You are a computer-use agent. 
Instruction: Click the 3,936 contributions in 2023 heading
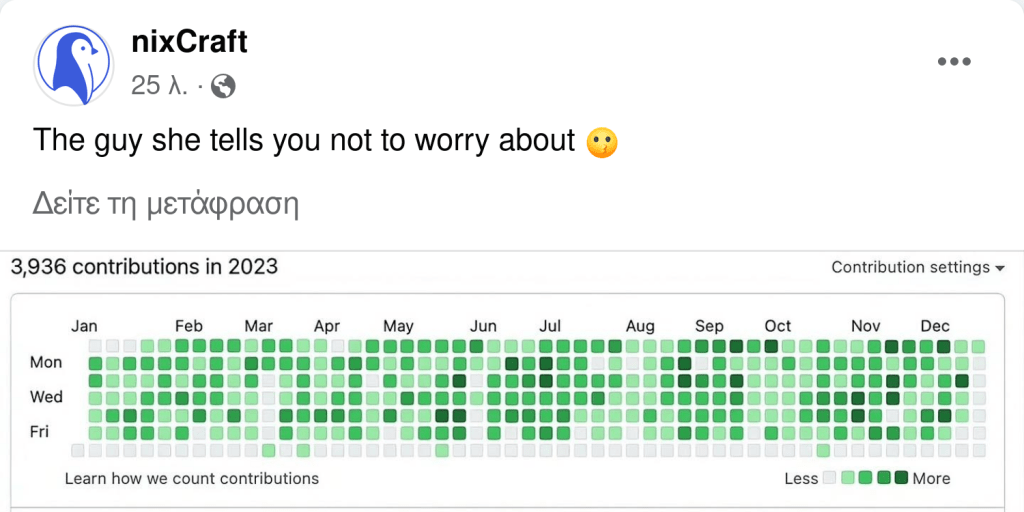tap(144, 267)
